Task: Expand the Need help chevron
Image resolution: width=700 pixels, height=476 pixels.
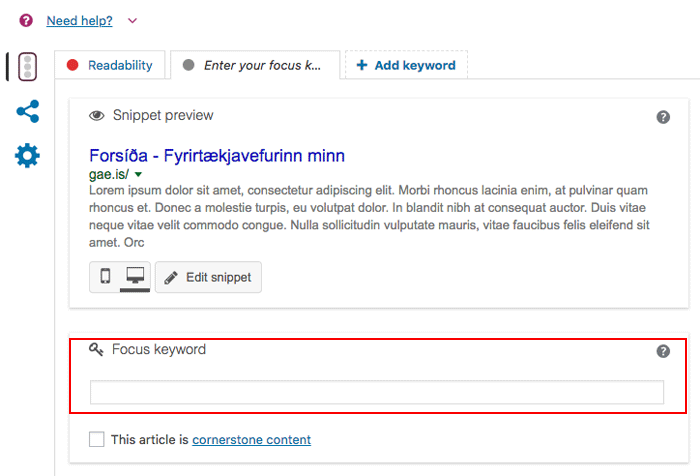Action: click(x=133, y=20)
